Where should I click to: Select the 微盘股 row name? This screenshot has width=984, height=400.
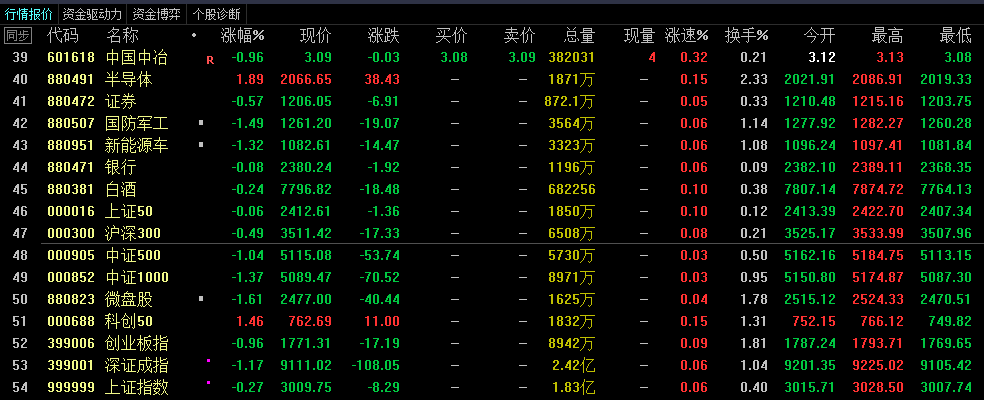tap(129, 300)
